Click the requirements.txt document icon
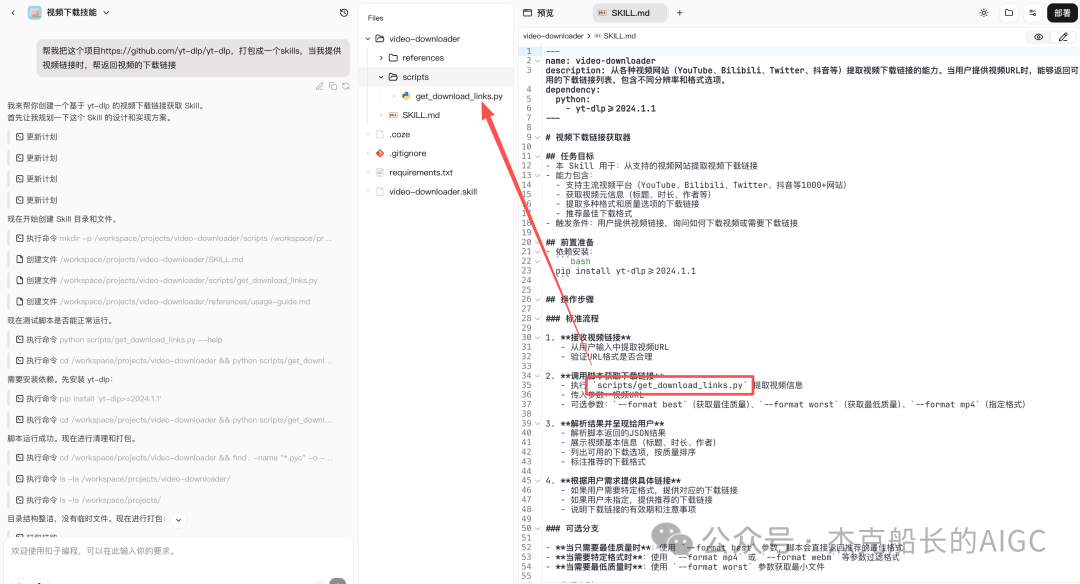Screen dimensions: 1080x584 coord(380,172)
